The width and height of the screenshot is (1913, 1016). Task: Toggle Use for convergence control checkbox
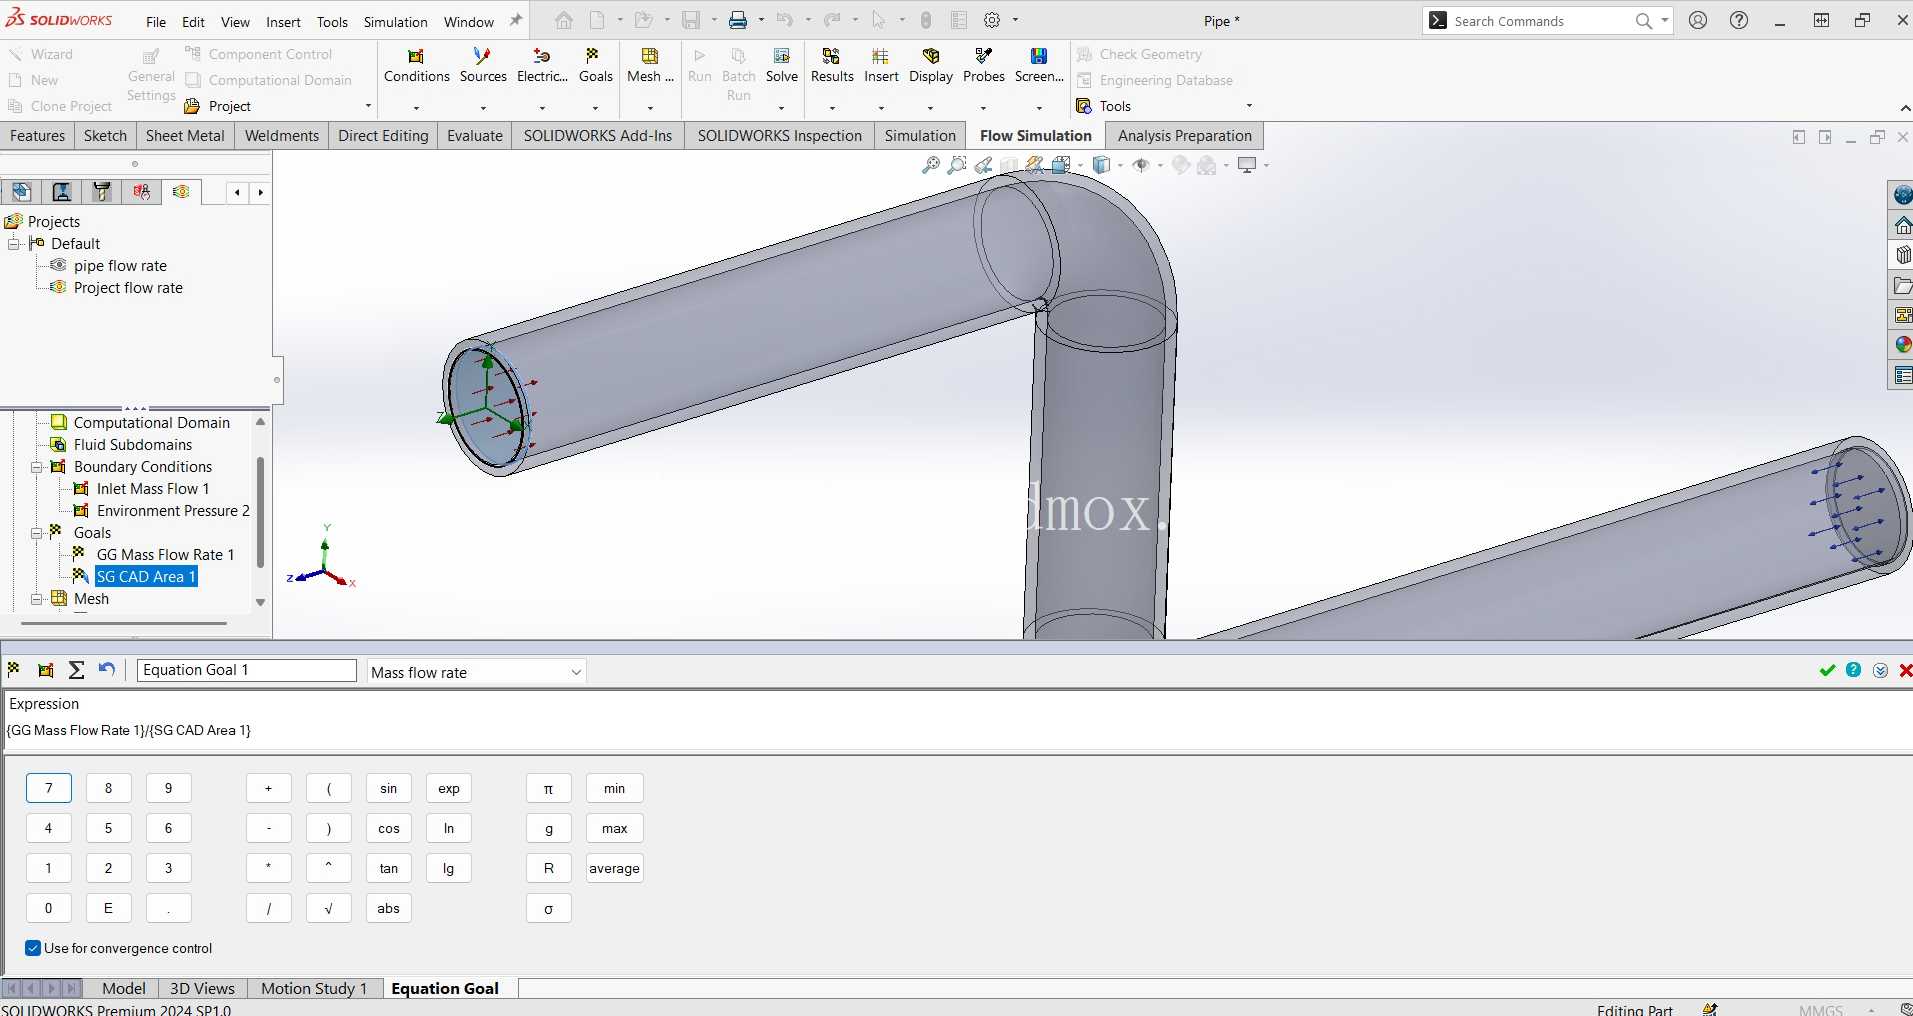(33, 948)
